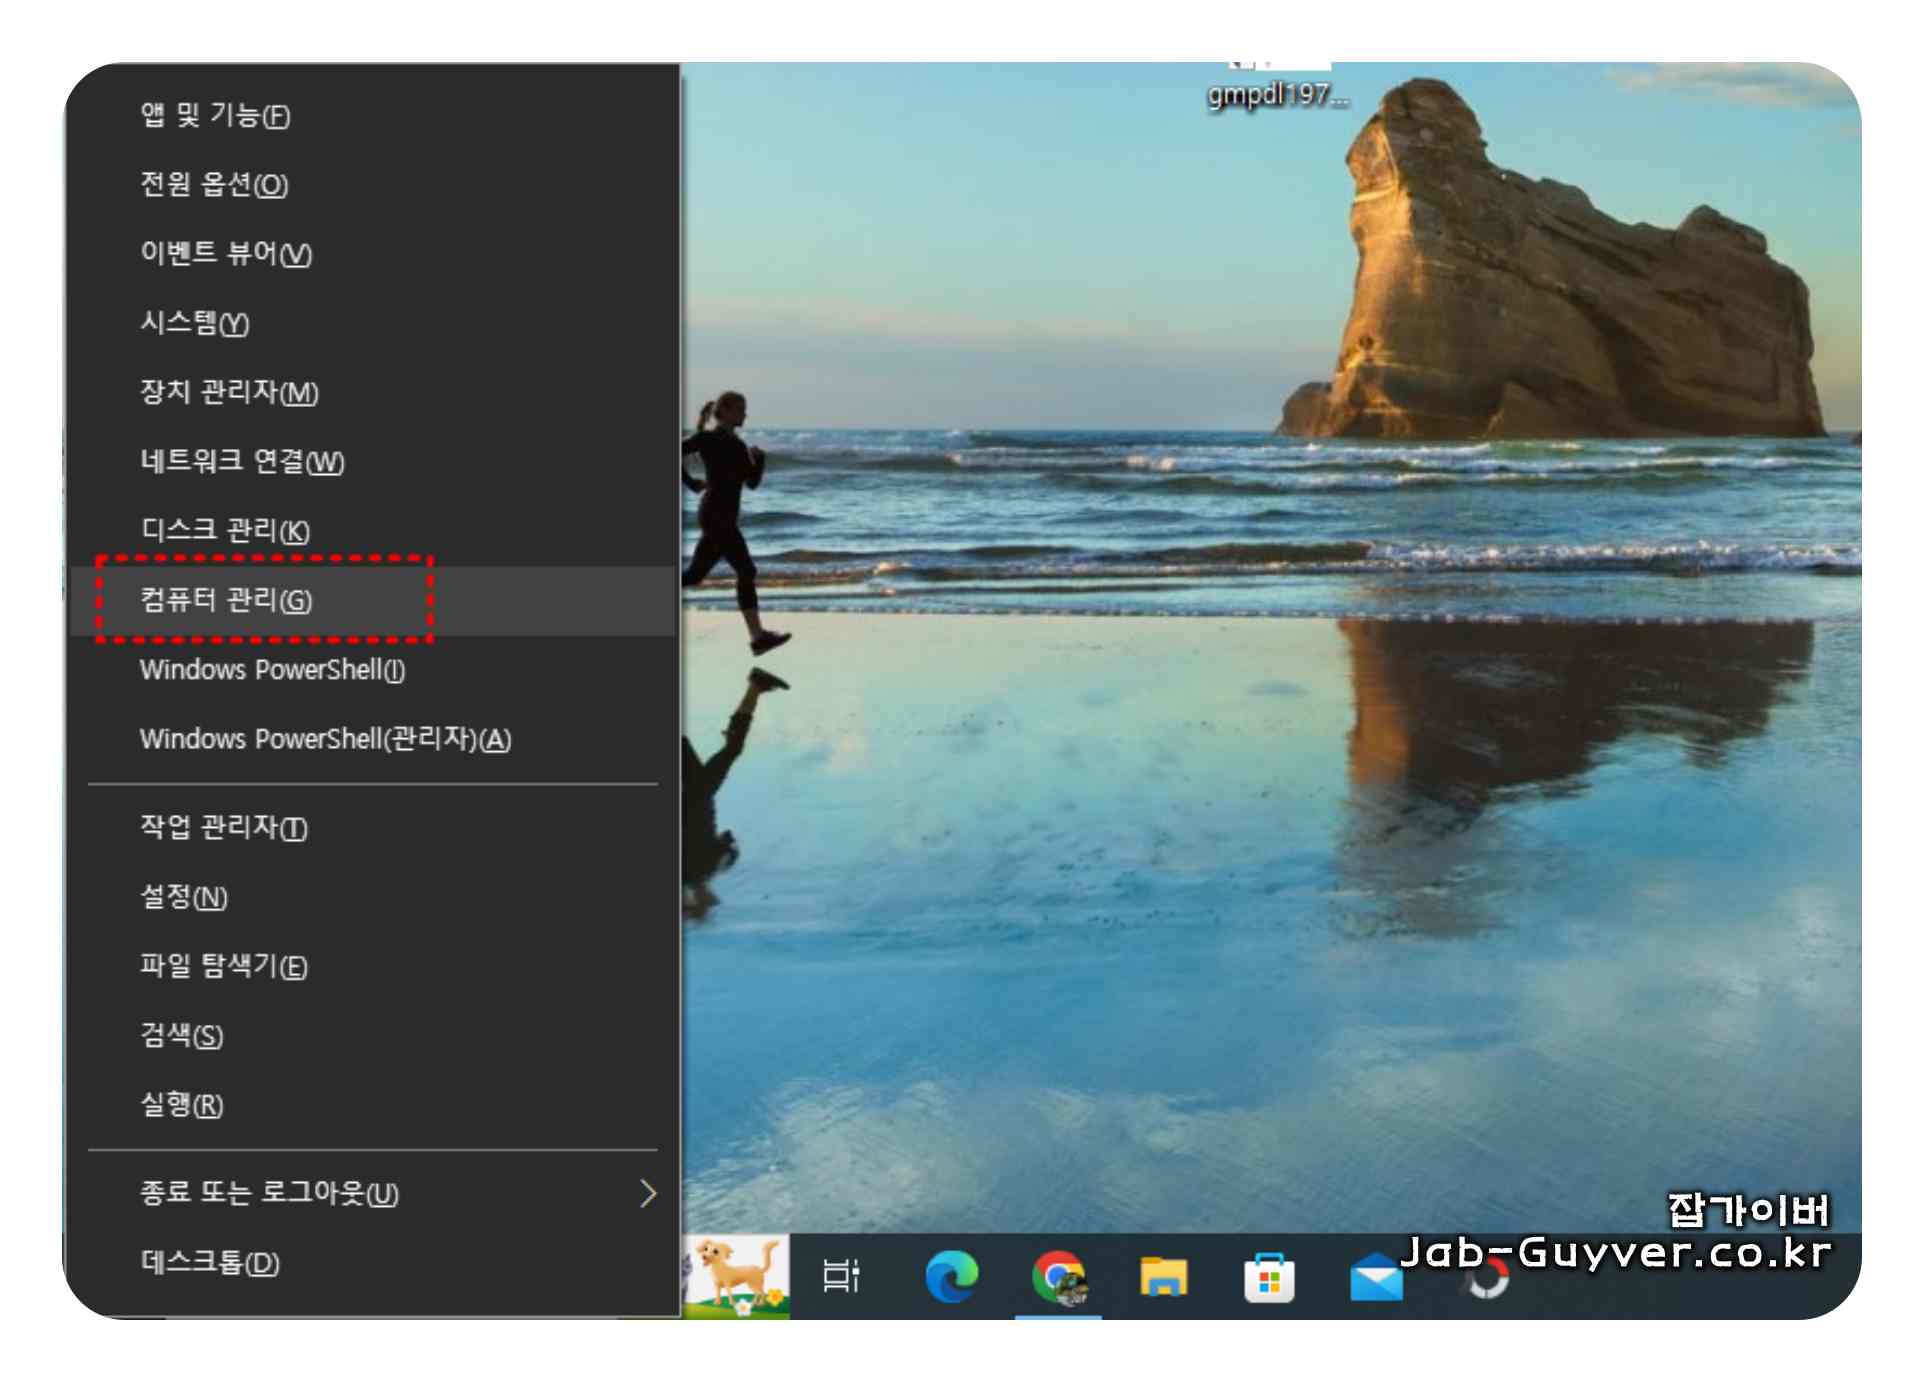Launch Windows PowerShell(I)

(374, 669)
